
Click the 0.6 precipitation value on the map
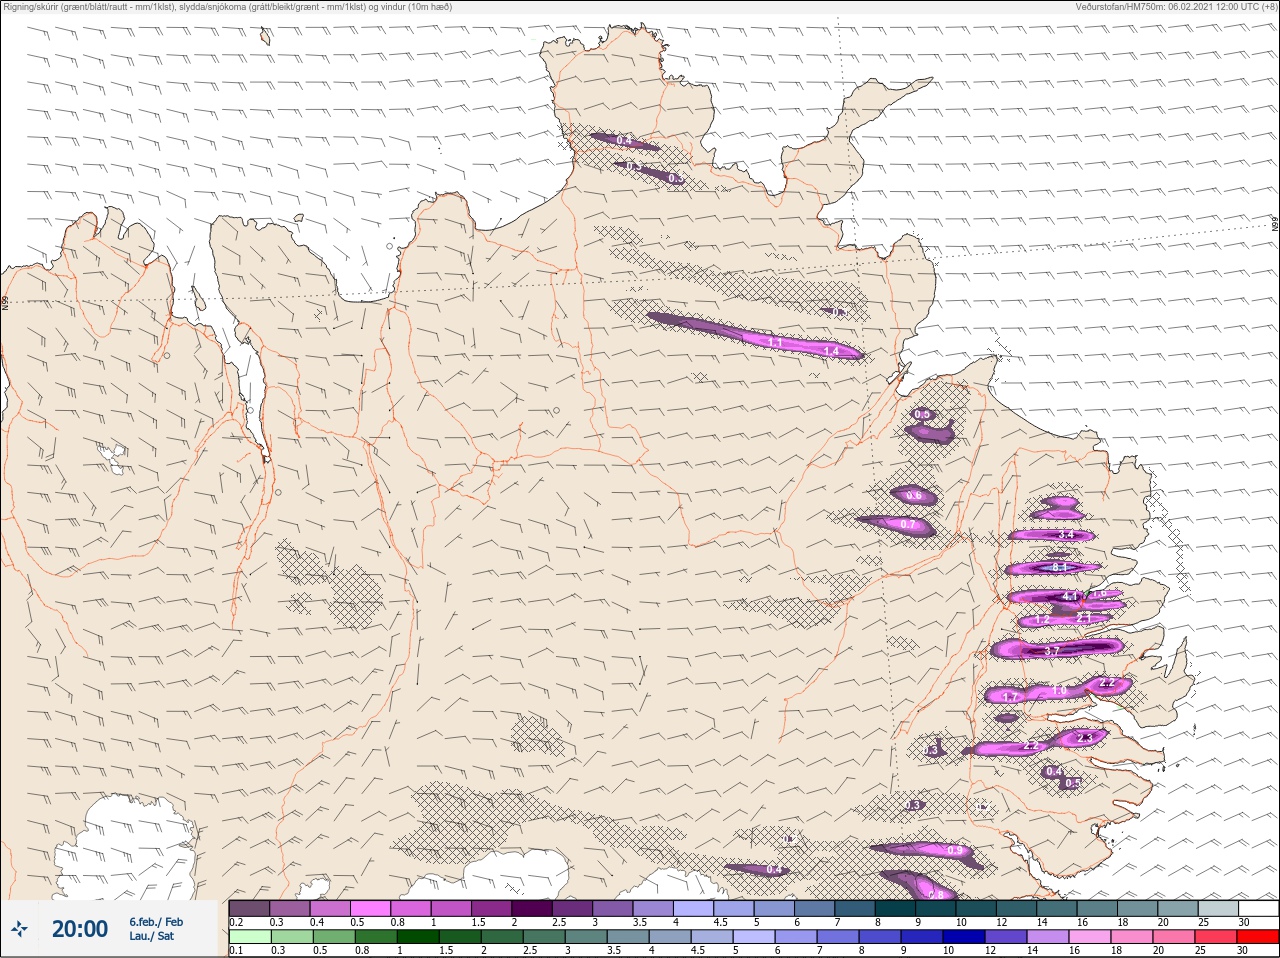coord(913,496)
